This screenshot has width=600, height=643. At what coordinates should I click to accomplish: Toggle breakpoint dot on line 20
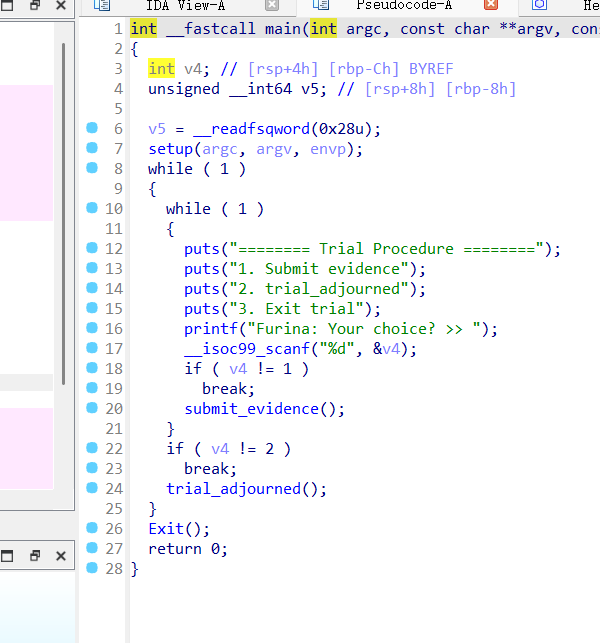[x=92, y=408]
